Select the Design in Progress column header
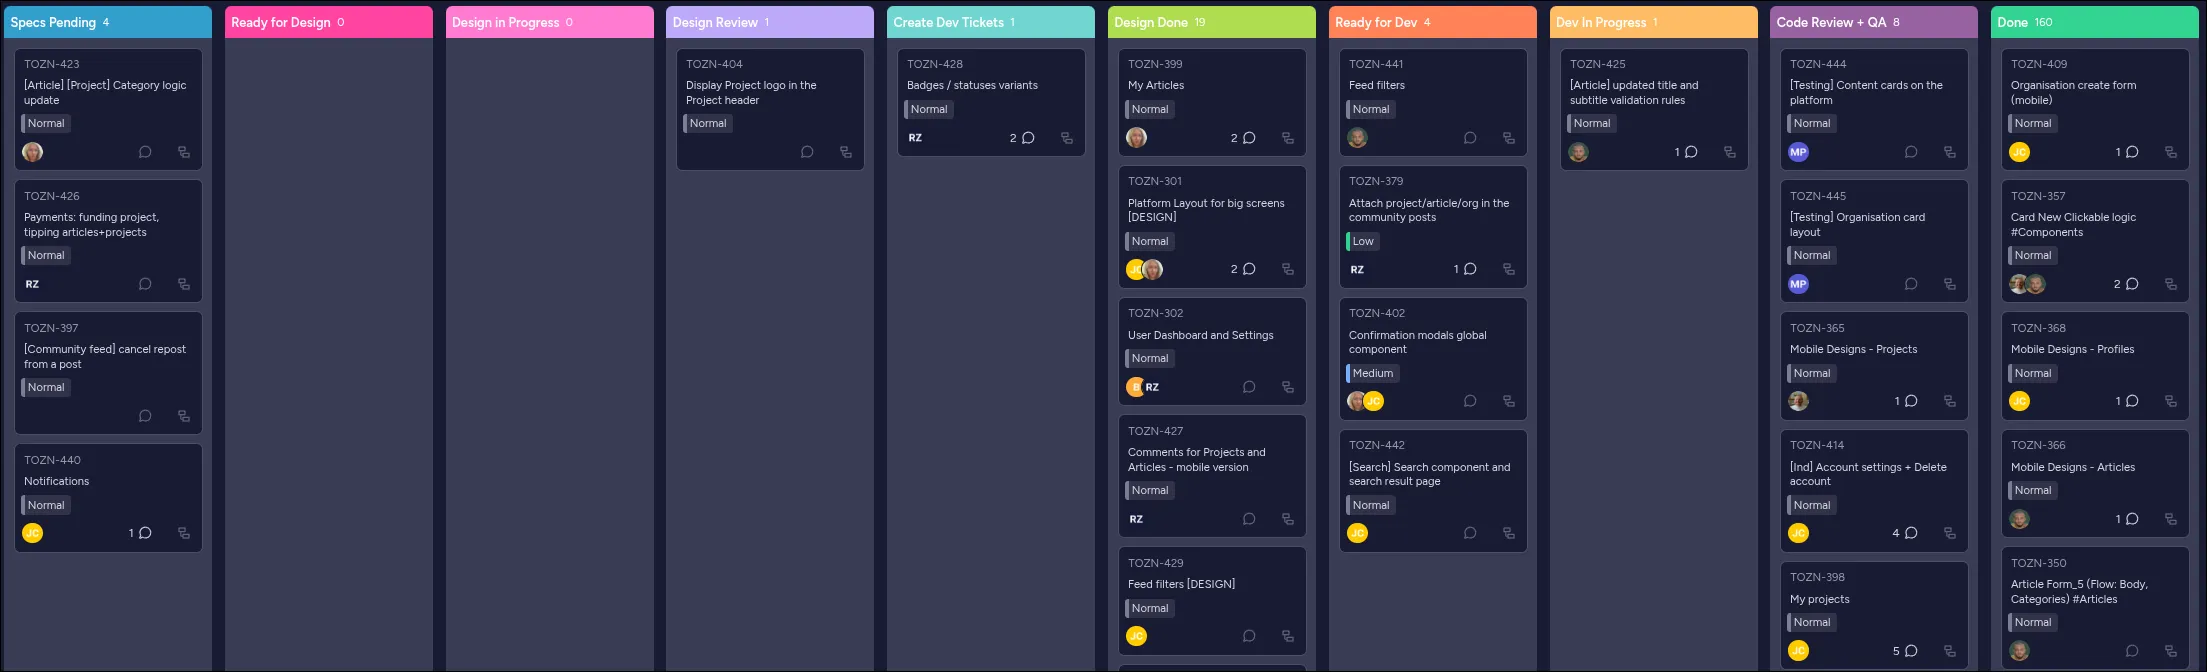The height and width of the screenshot is (672, 2207). 550,22
